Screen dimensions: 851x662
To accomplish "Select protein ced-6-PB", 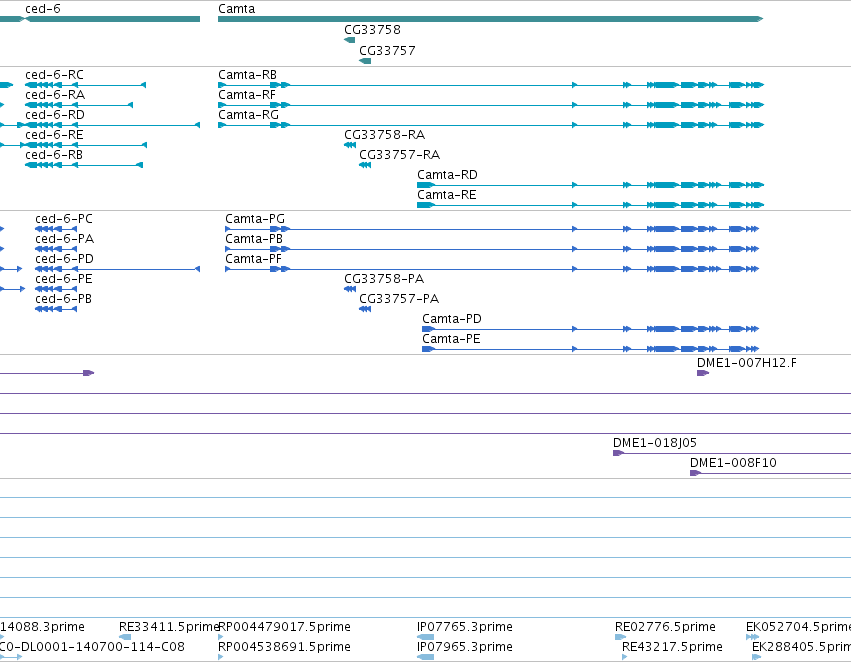I will coord(63,299).
